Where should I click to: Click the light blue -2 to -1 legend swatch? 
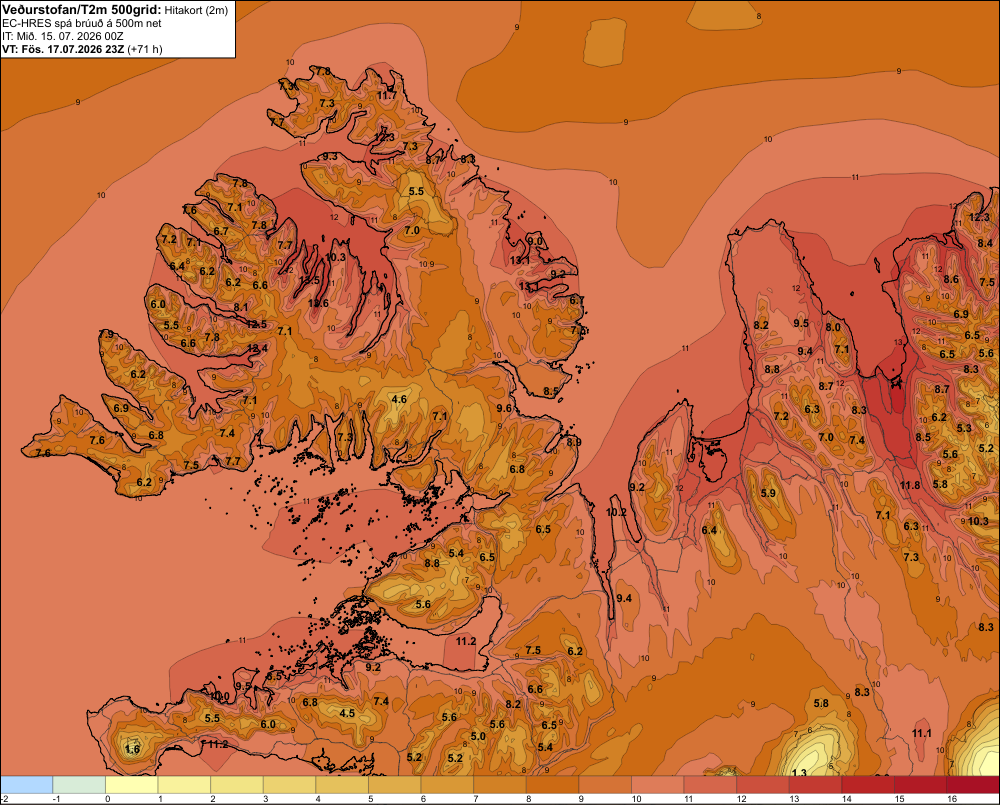click(26, 785)
